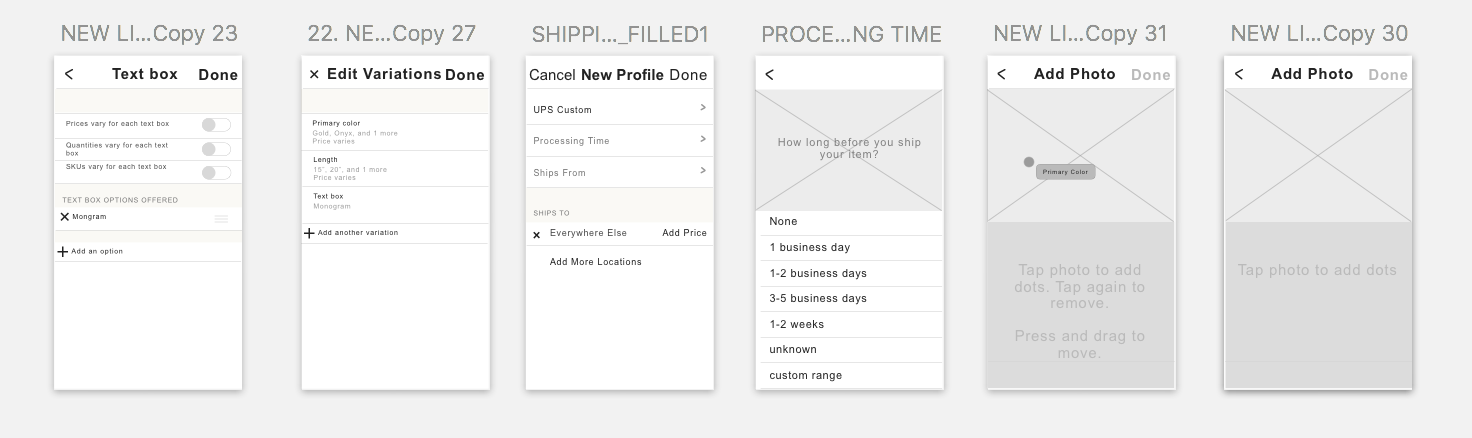This screenshot has width=1472, height=438.
Task: Click X icon in Edit Variations header
Action: point(314,74)
